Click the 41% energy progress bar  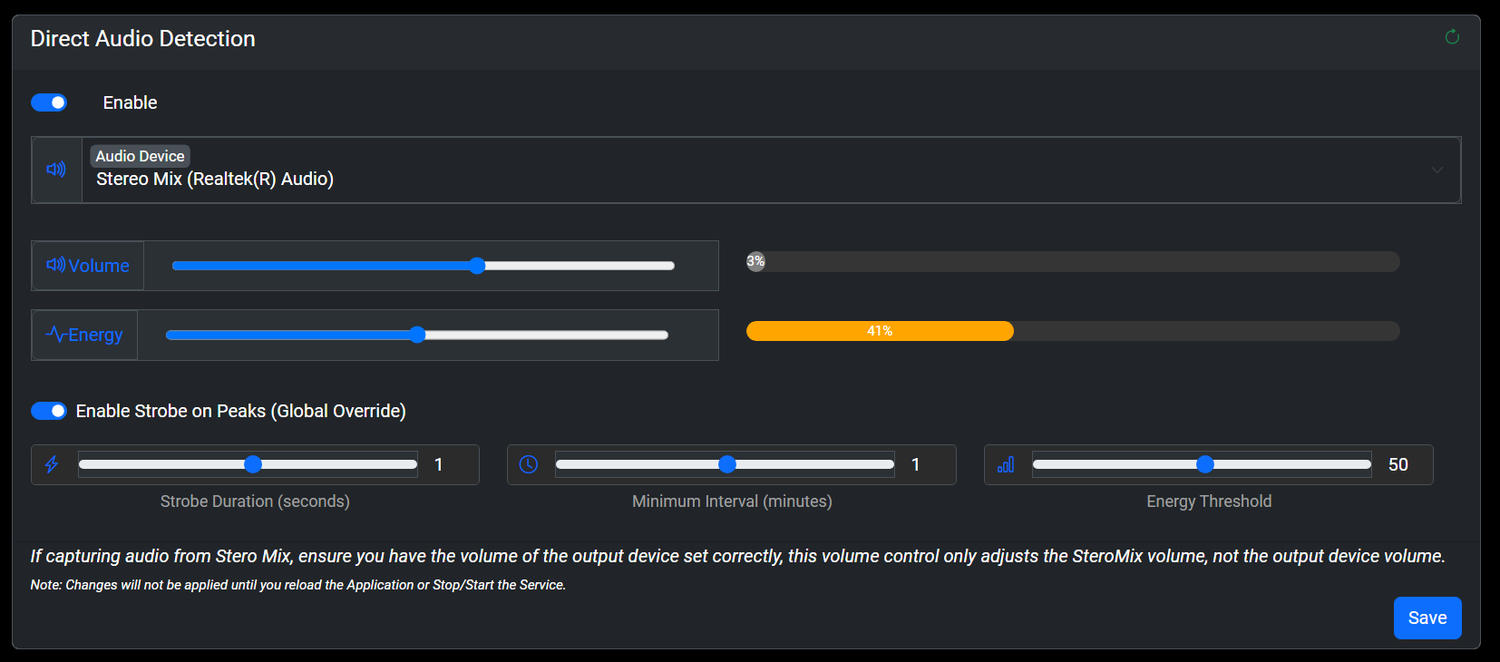tap(880, 330)
